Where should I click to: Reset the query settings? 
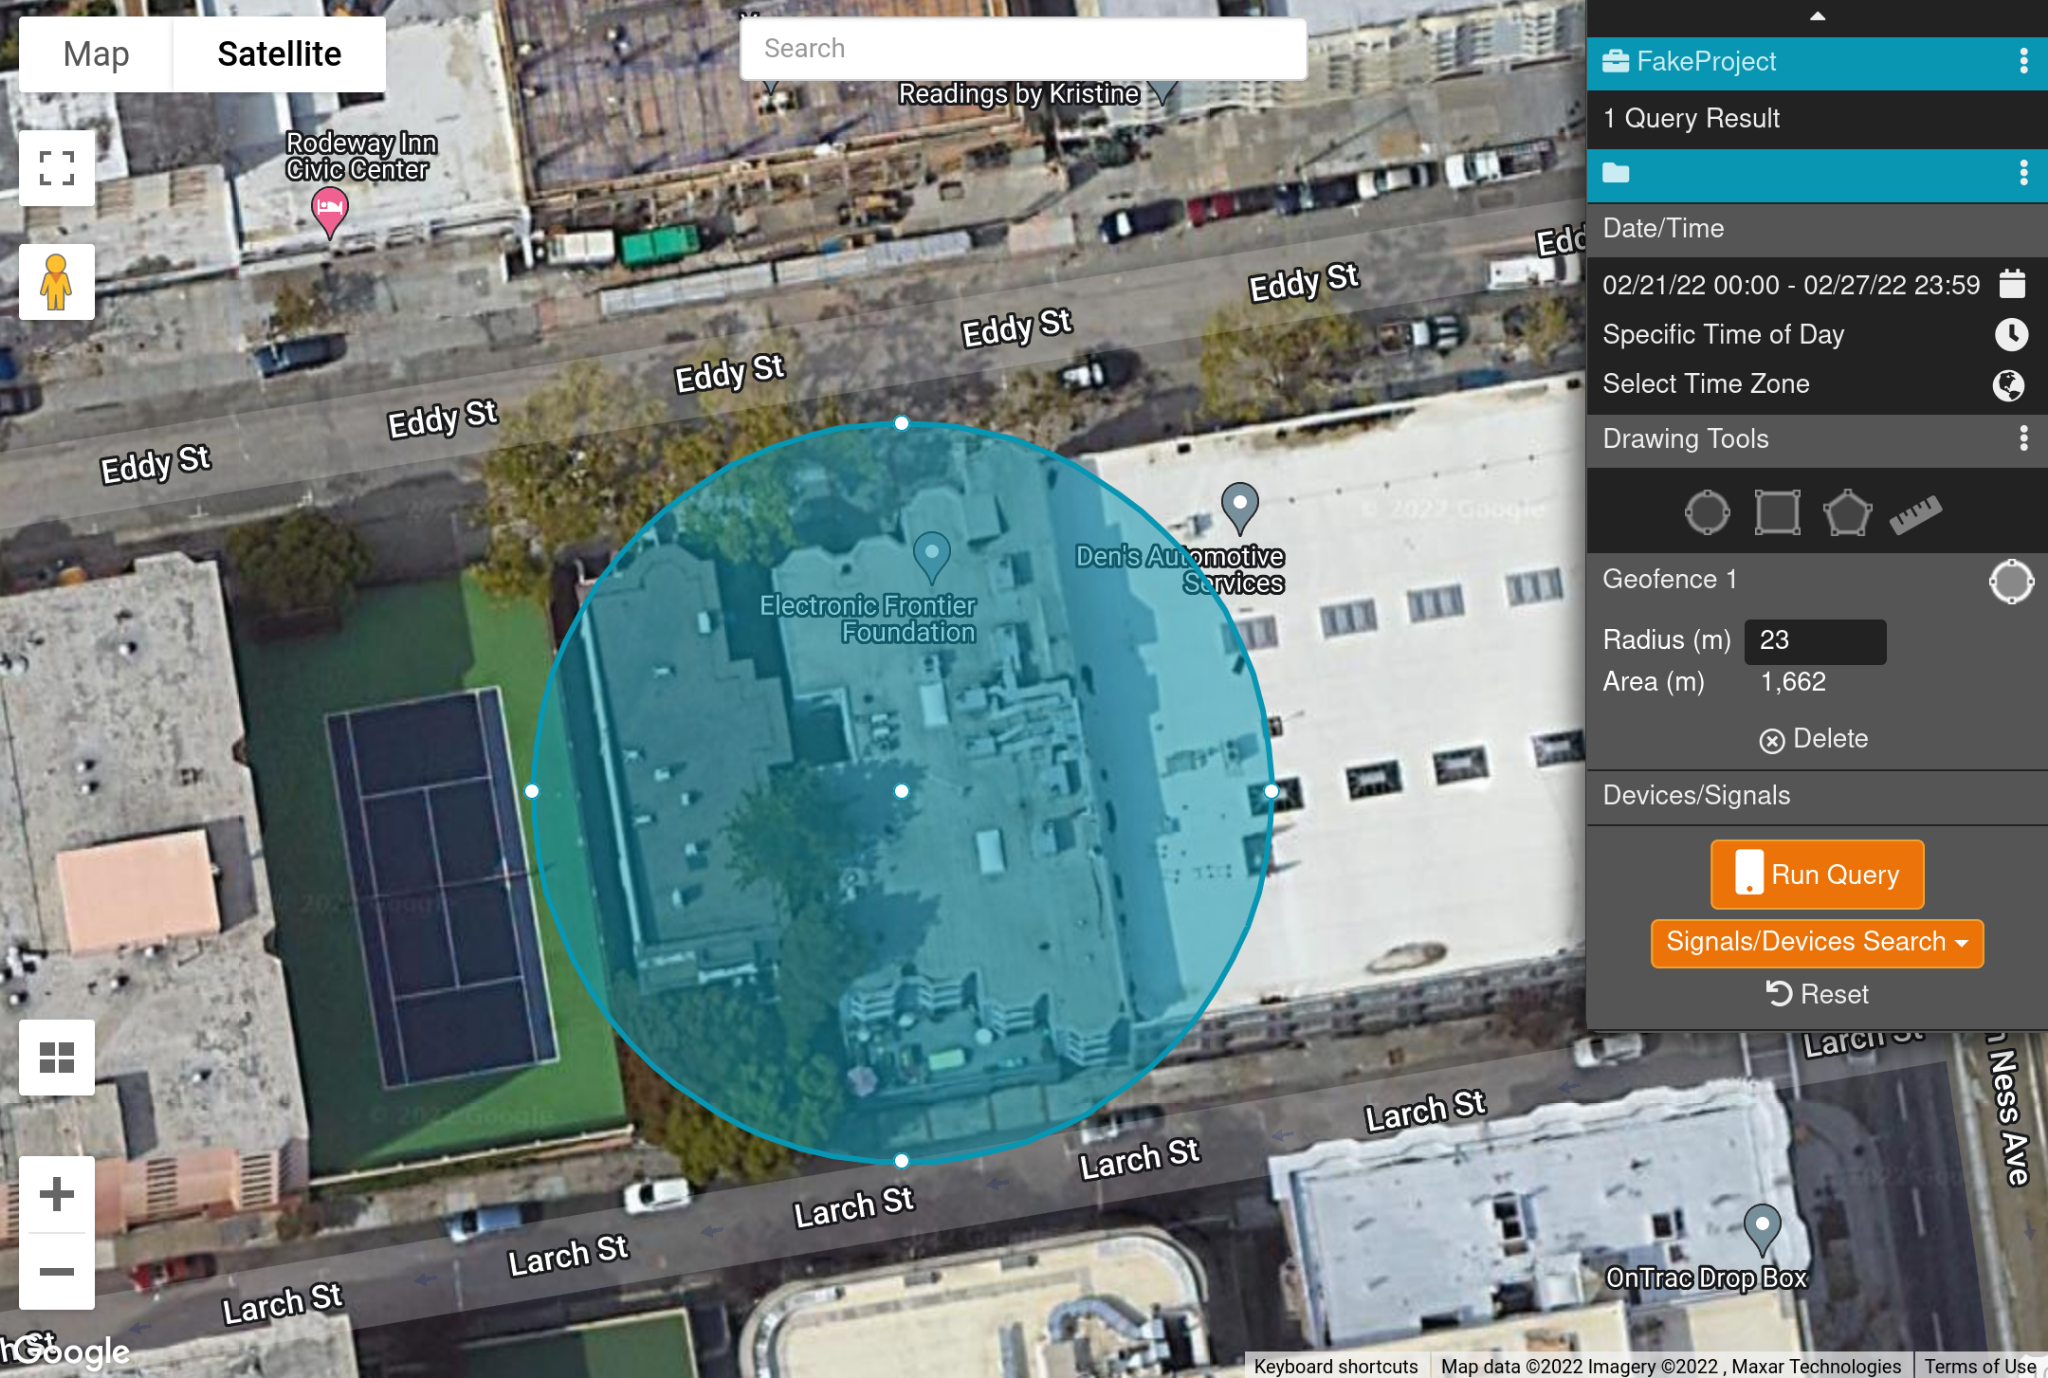pyautogui.click(x=1816, y=994)
